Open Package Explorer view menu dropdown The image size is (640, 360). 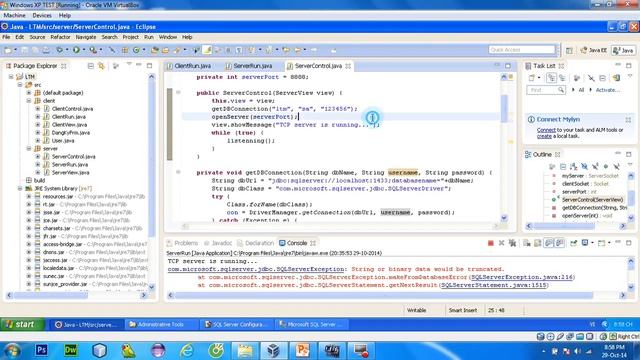coord(129,65)
